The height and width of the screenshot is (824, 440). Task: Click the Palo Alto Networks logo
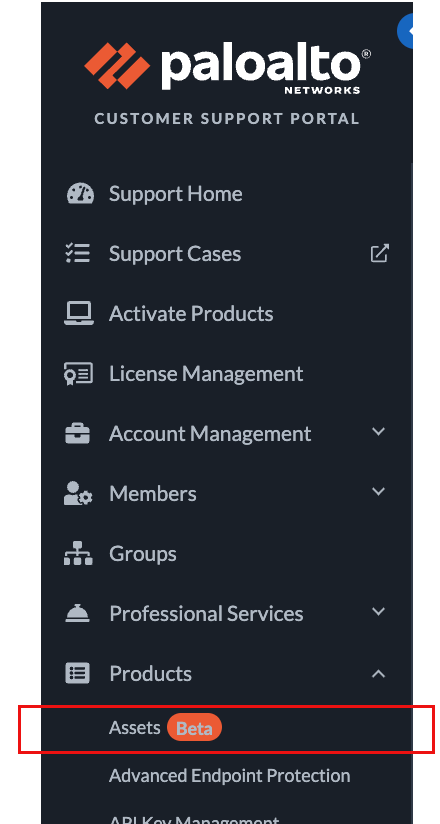227,67
